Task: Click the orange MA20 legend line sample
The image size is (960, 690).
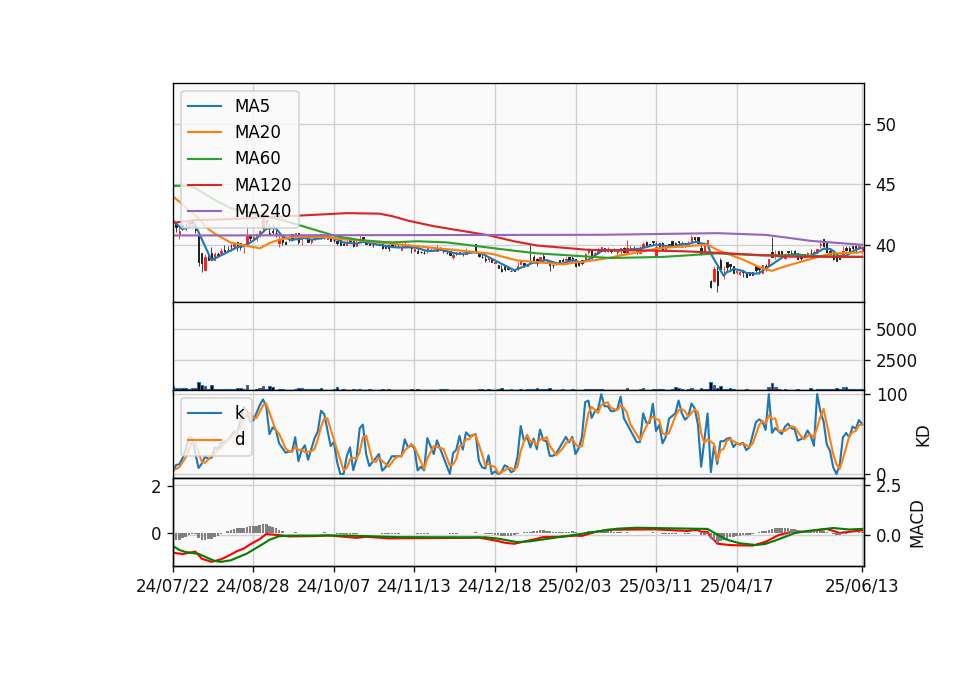Action: (204, 132)
